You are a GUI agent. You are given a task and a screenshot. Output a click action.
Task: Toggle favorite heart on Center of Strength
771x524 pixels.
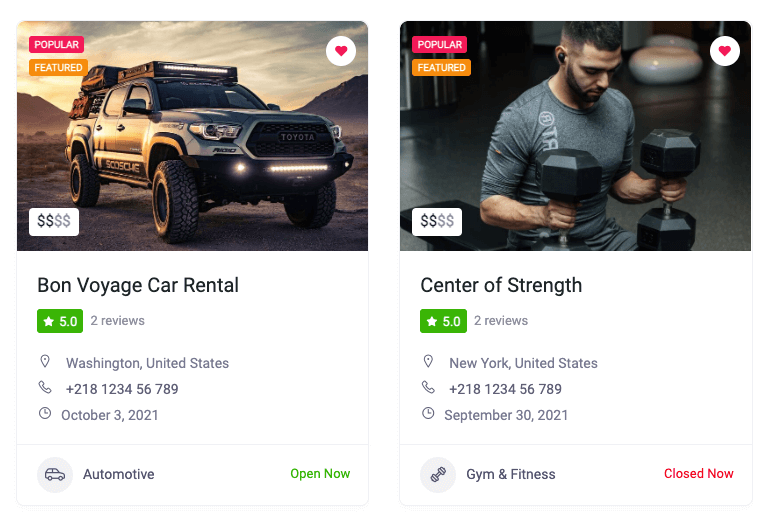coord(724,51)
